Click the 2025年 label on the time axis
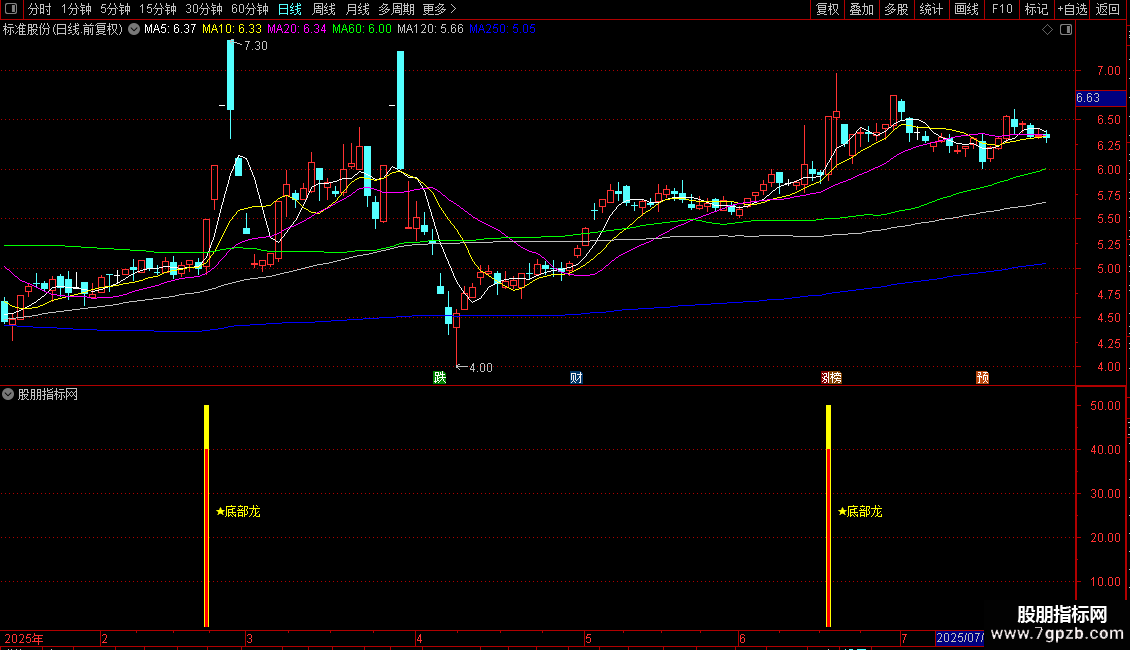1130x650 pixels. tap(24, 638)
